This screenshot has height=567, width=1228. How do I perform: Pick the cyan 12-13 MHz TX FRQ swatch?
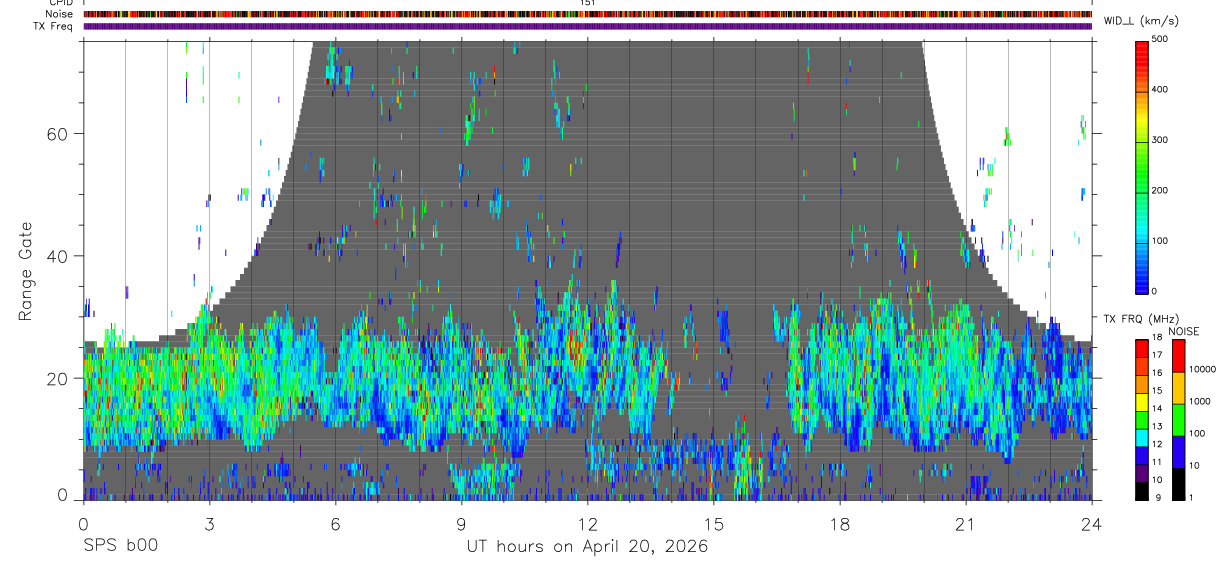coord(1142,436)
